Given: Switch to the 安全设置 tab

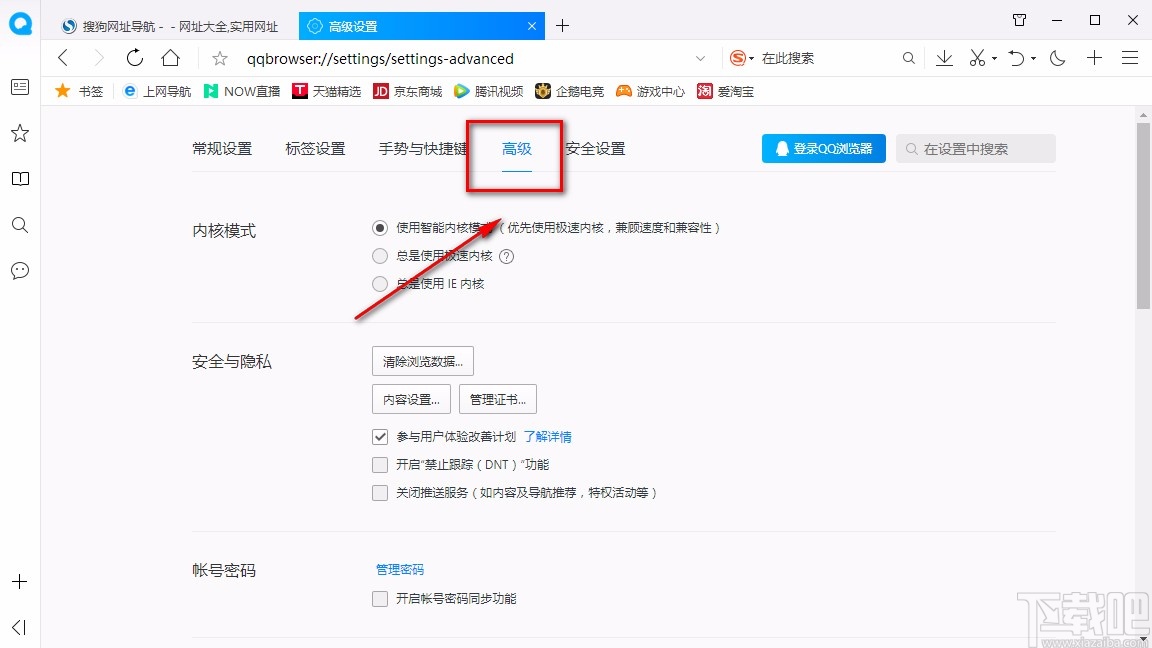Looking at the screenshot, I should point(594,147).
